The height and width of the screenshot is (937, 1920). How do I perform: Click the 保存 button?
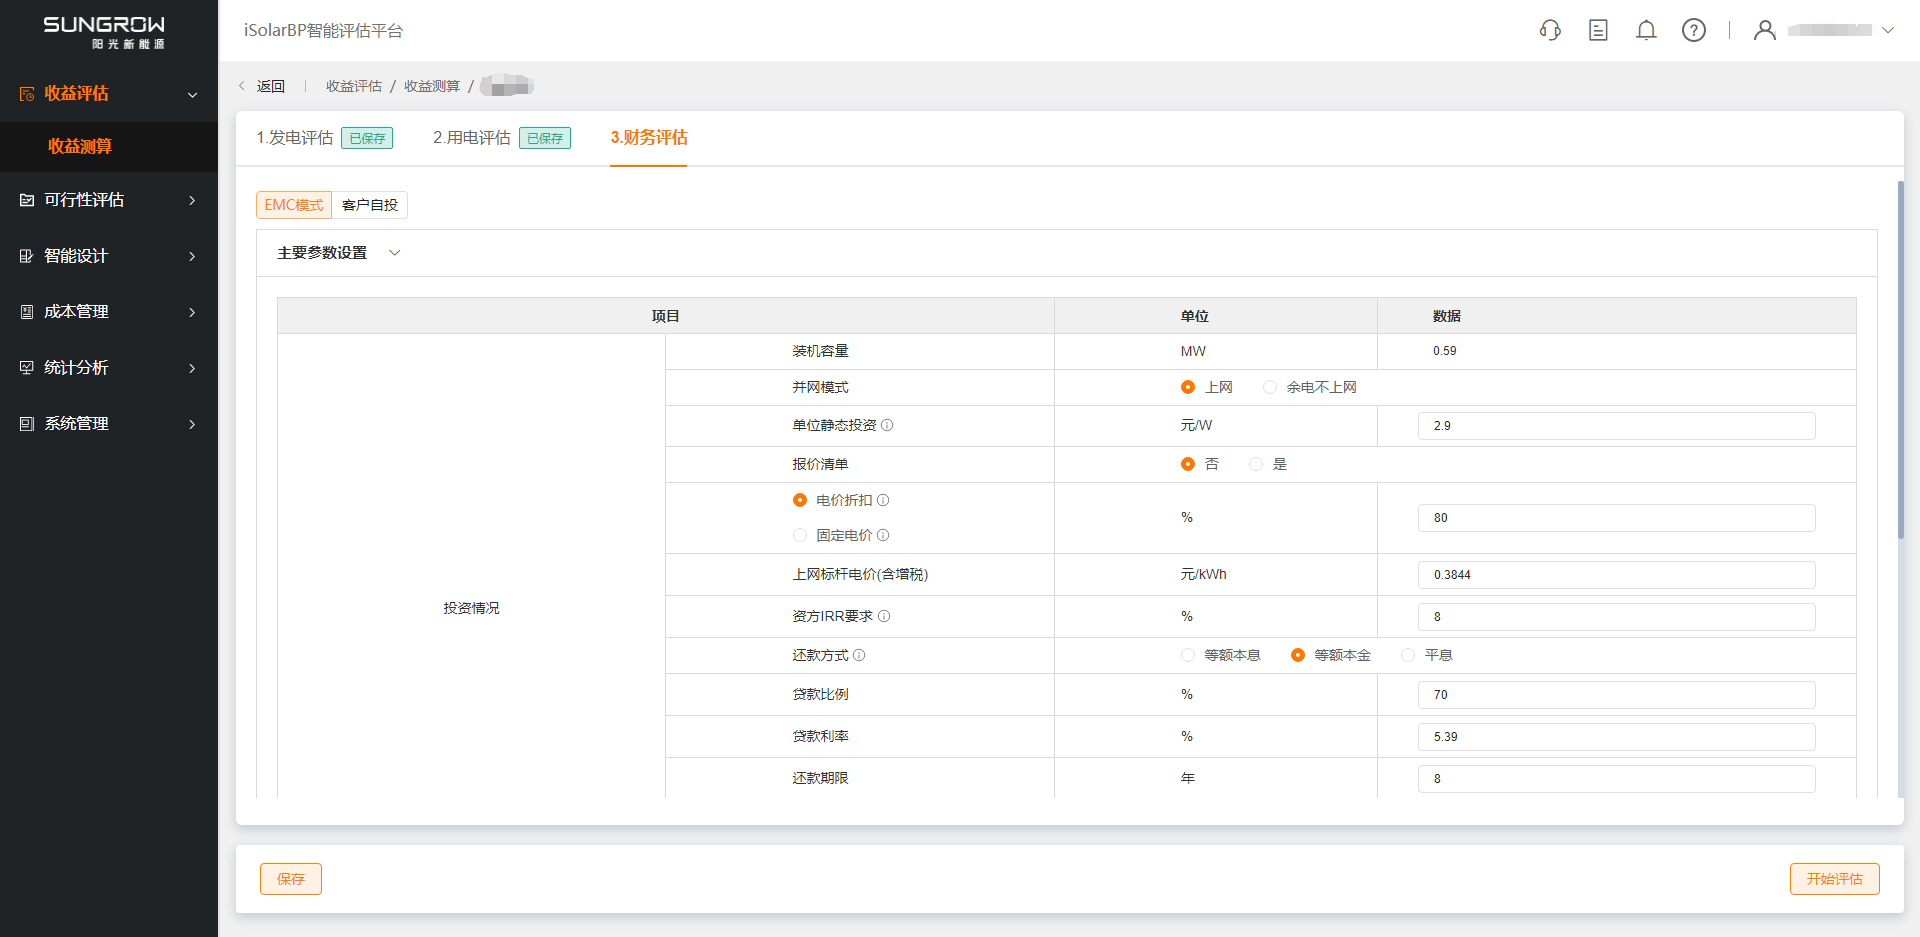click(x=291, y=879)
